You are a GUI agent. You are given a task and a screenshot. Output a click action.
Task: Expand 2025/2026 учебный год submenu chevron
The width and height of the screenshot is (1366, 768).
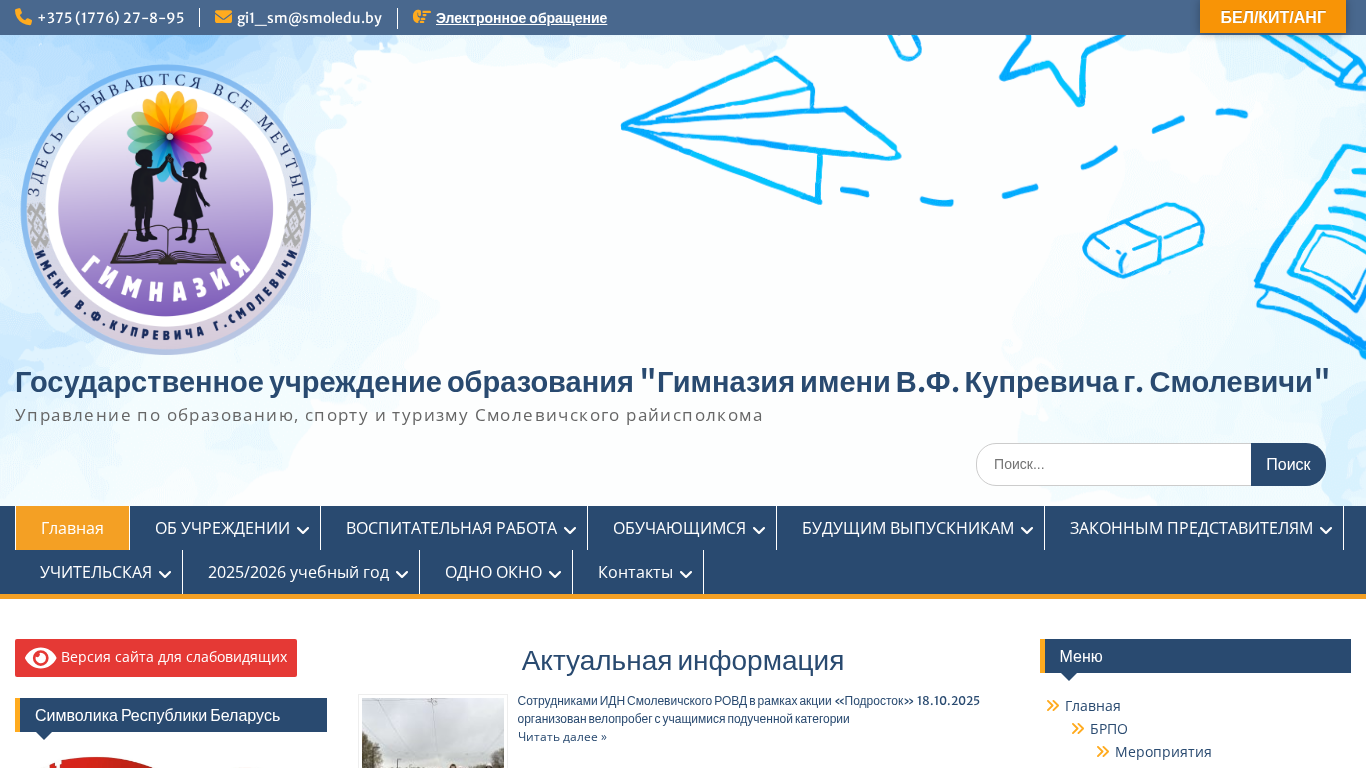coord(402,574)
